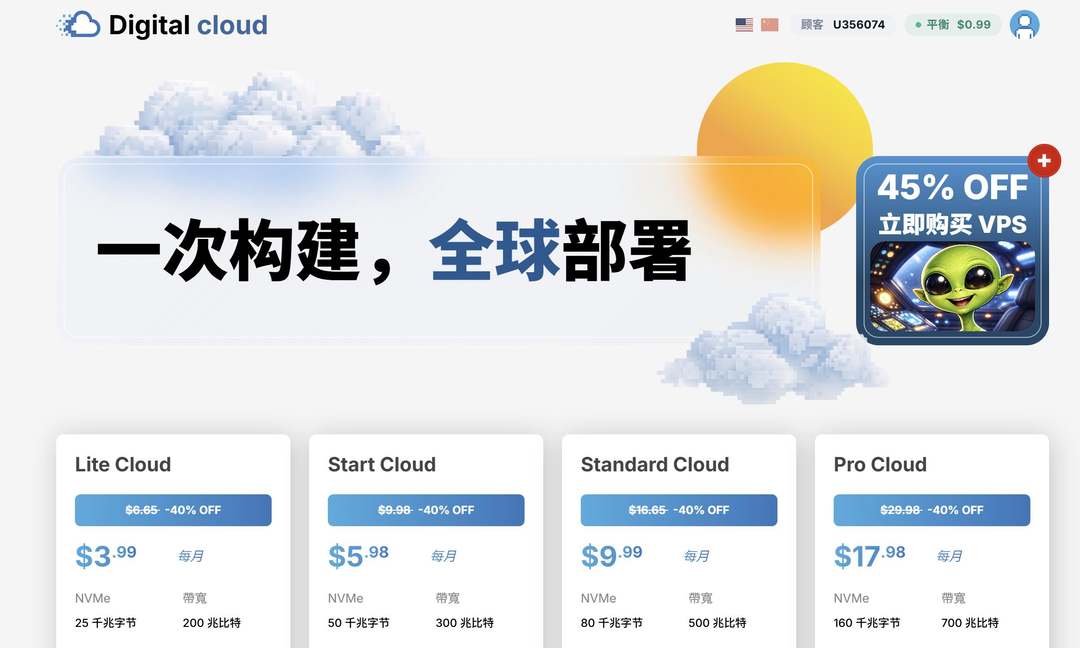Click Lite Cloud $6.65 -40% OFF banner
The width and height of the screenshot is (1080, 648).
173,510
